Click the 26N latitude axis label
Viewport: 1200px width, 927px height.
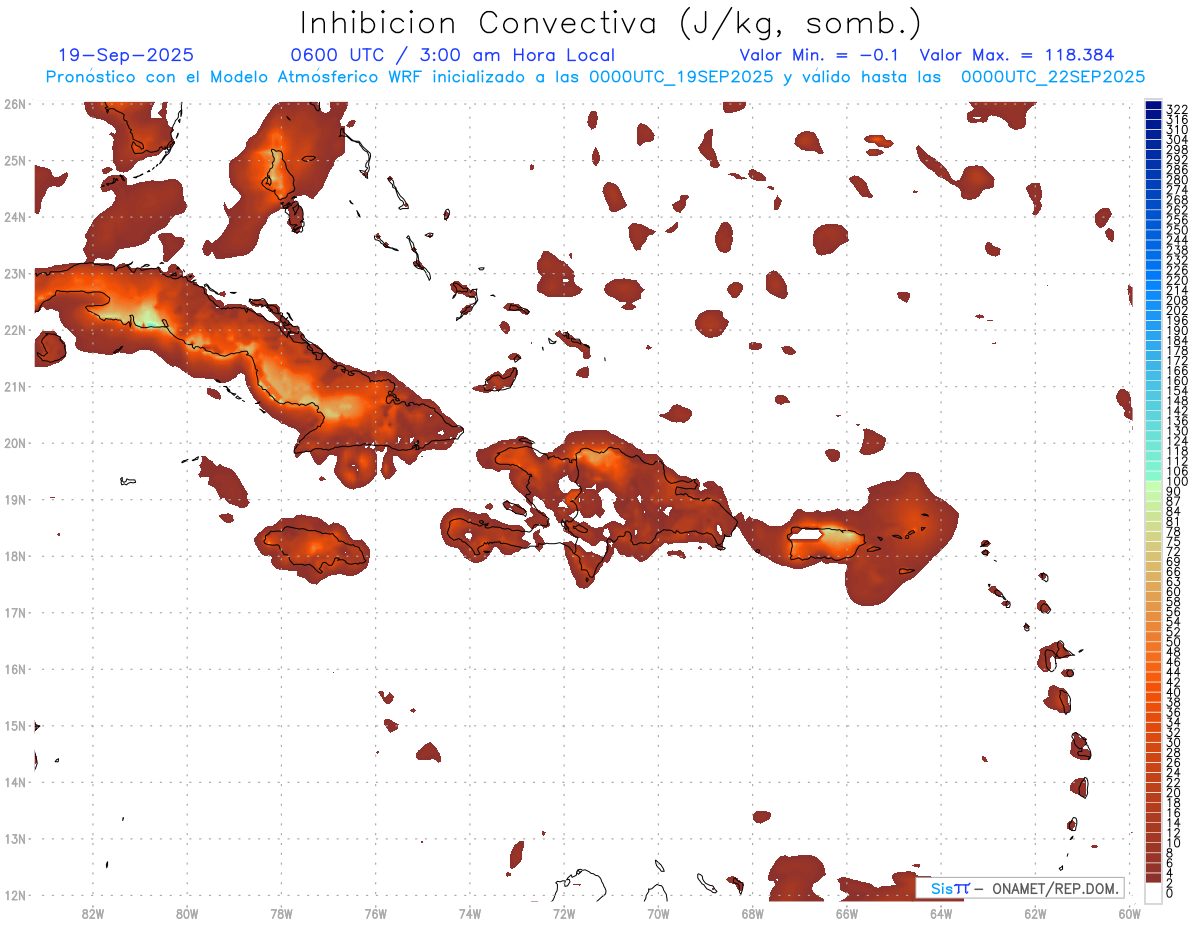[x=15, y=104]
